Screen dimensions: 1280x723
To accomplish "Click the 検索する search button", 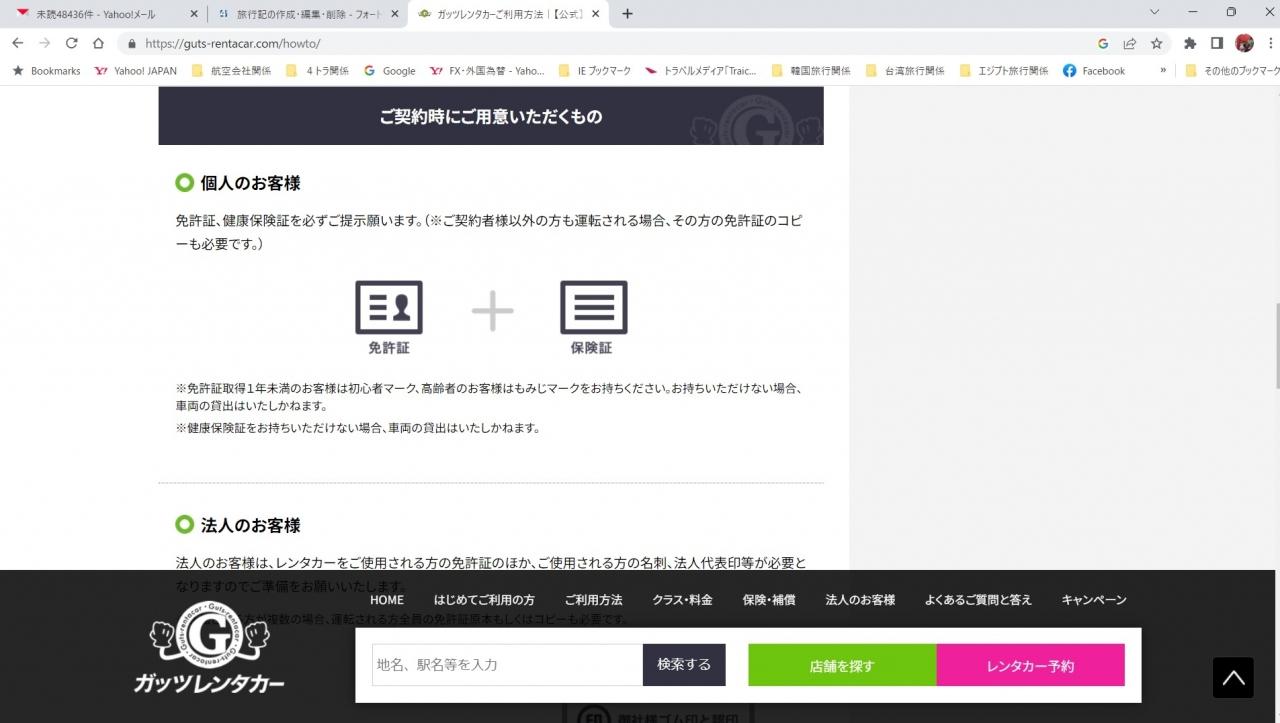I will point(684,664).
